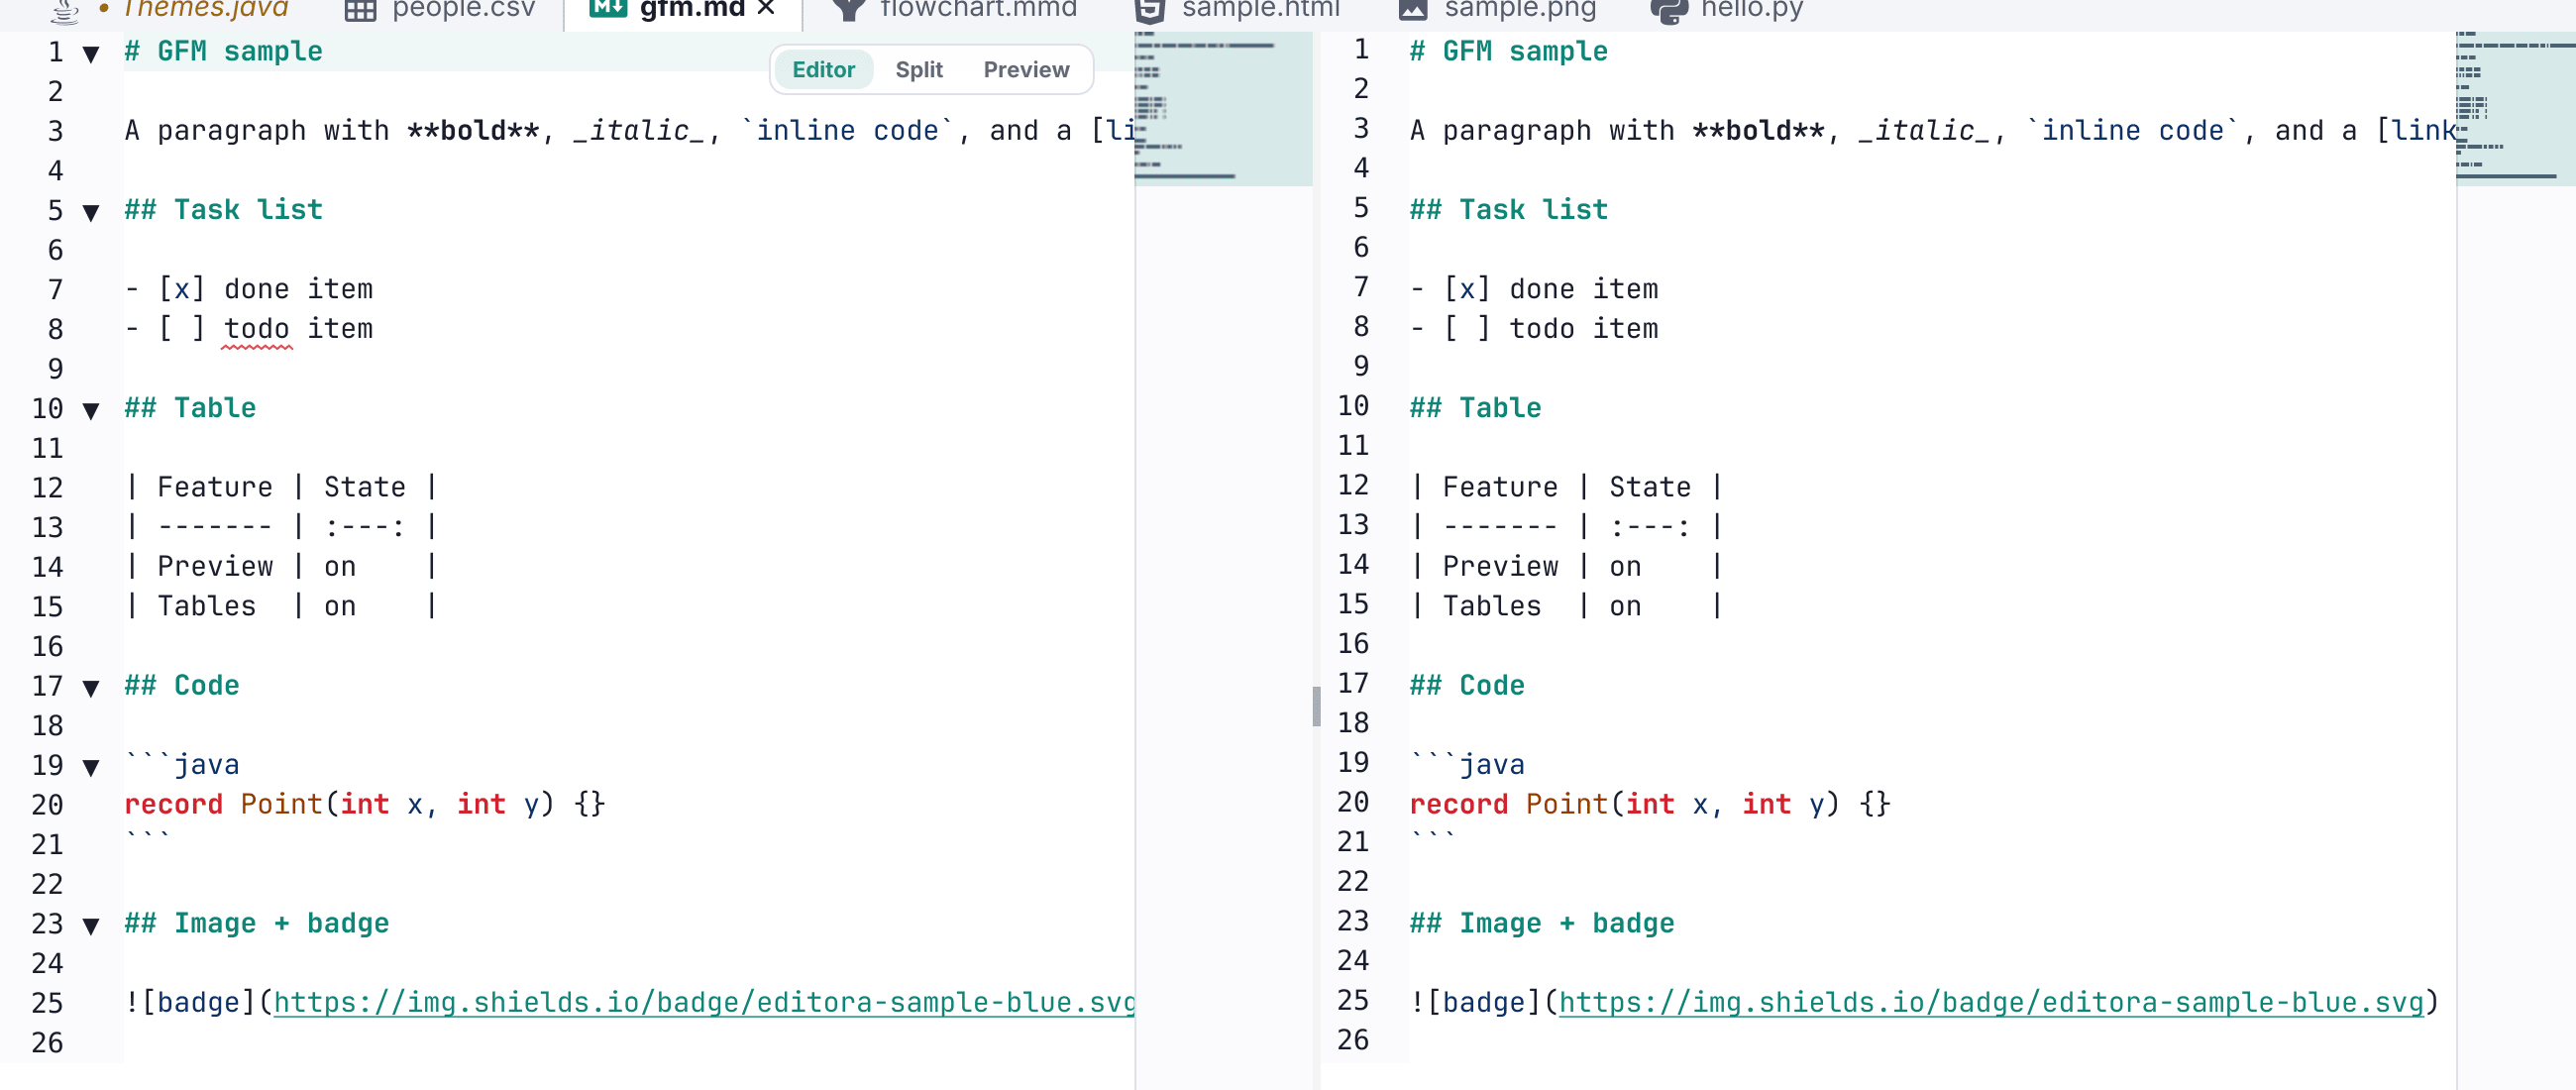This screenshot has height=1090, width=2576.
Task: Click the '| Feature | State |' row in left pane
Action: [282, 487]
